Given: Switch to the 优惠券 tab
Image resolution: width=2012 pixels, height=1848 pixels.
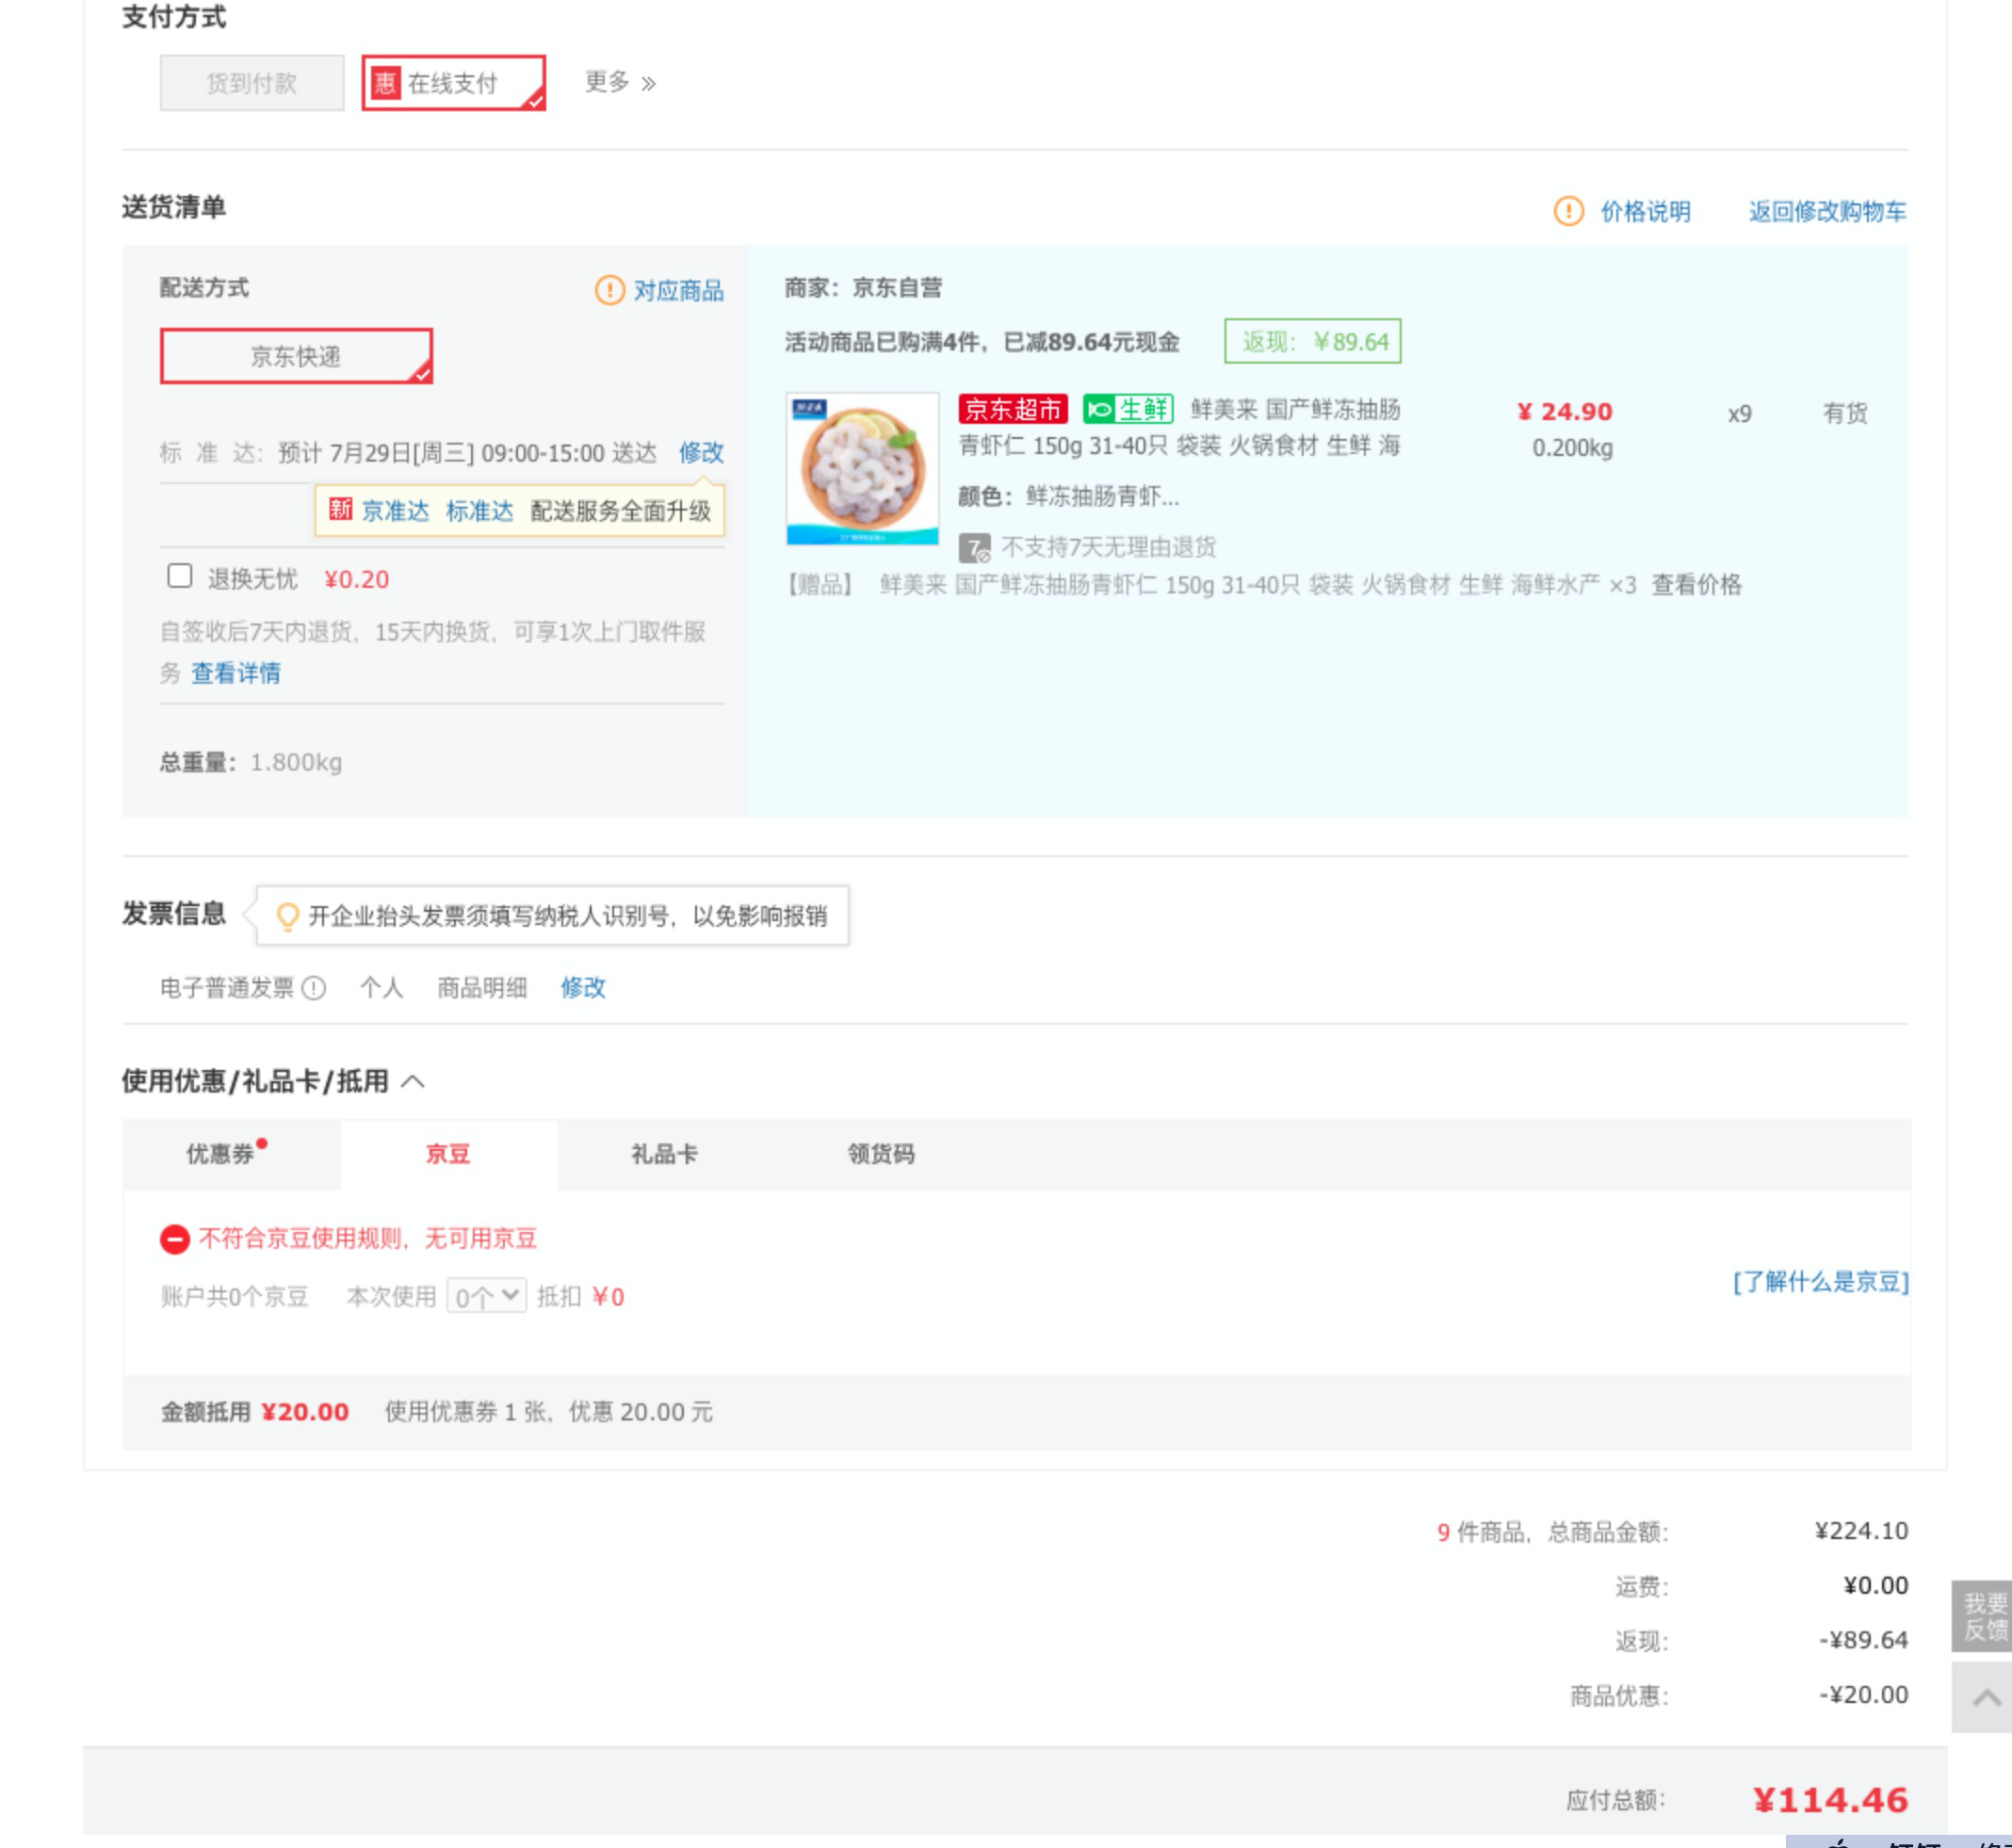Looking at the screenshot, I should coord(231,1154).
